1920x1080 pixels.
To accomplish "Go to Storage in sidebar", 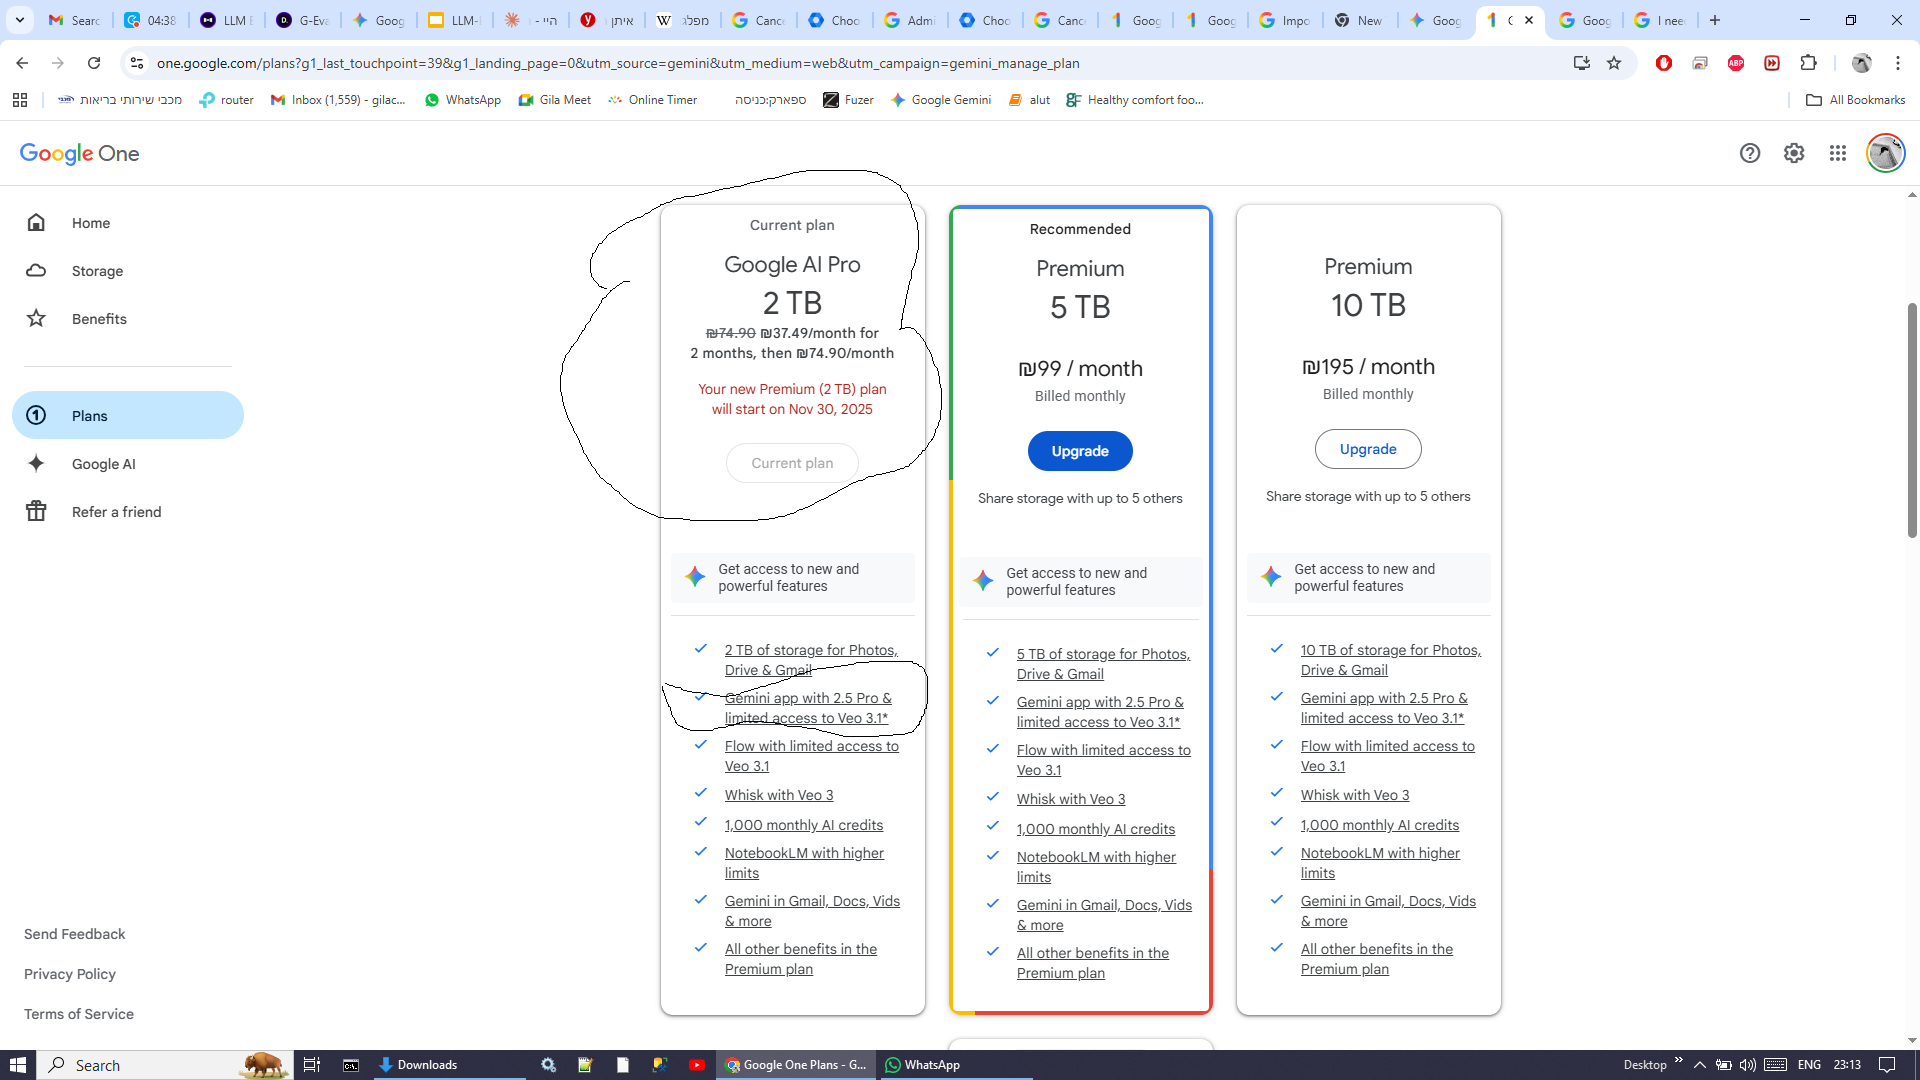I will 97,271.
